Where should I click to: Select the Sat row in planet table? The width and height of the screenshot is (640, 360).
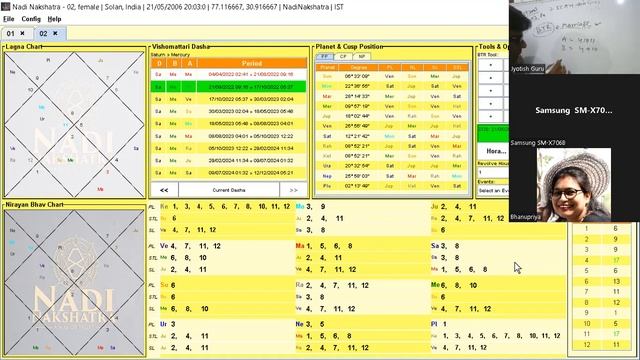pyautogui.click(x=392, y=136)
